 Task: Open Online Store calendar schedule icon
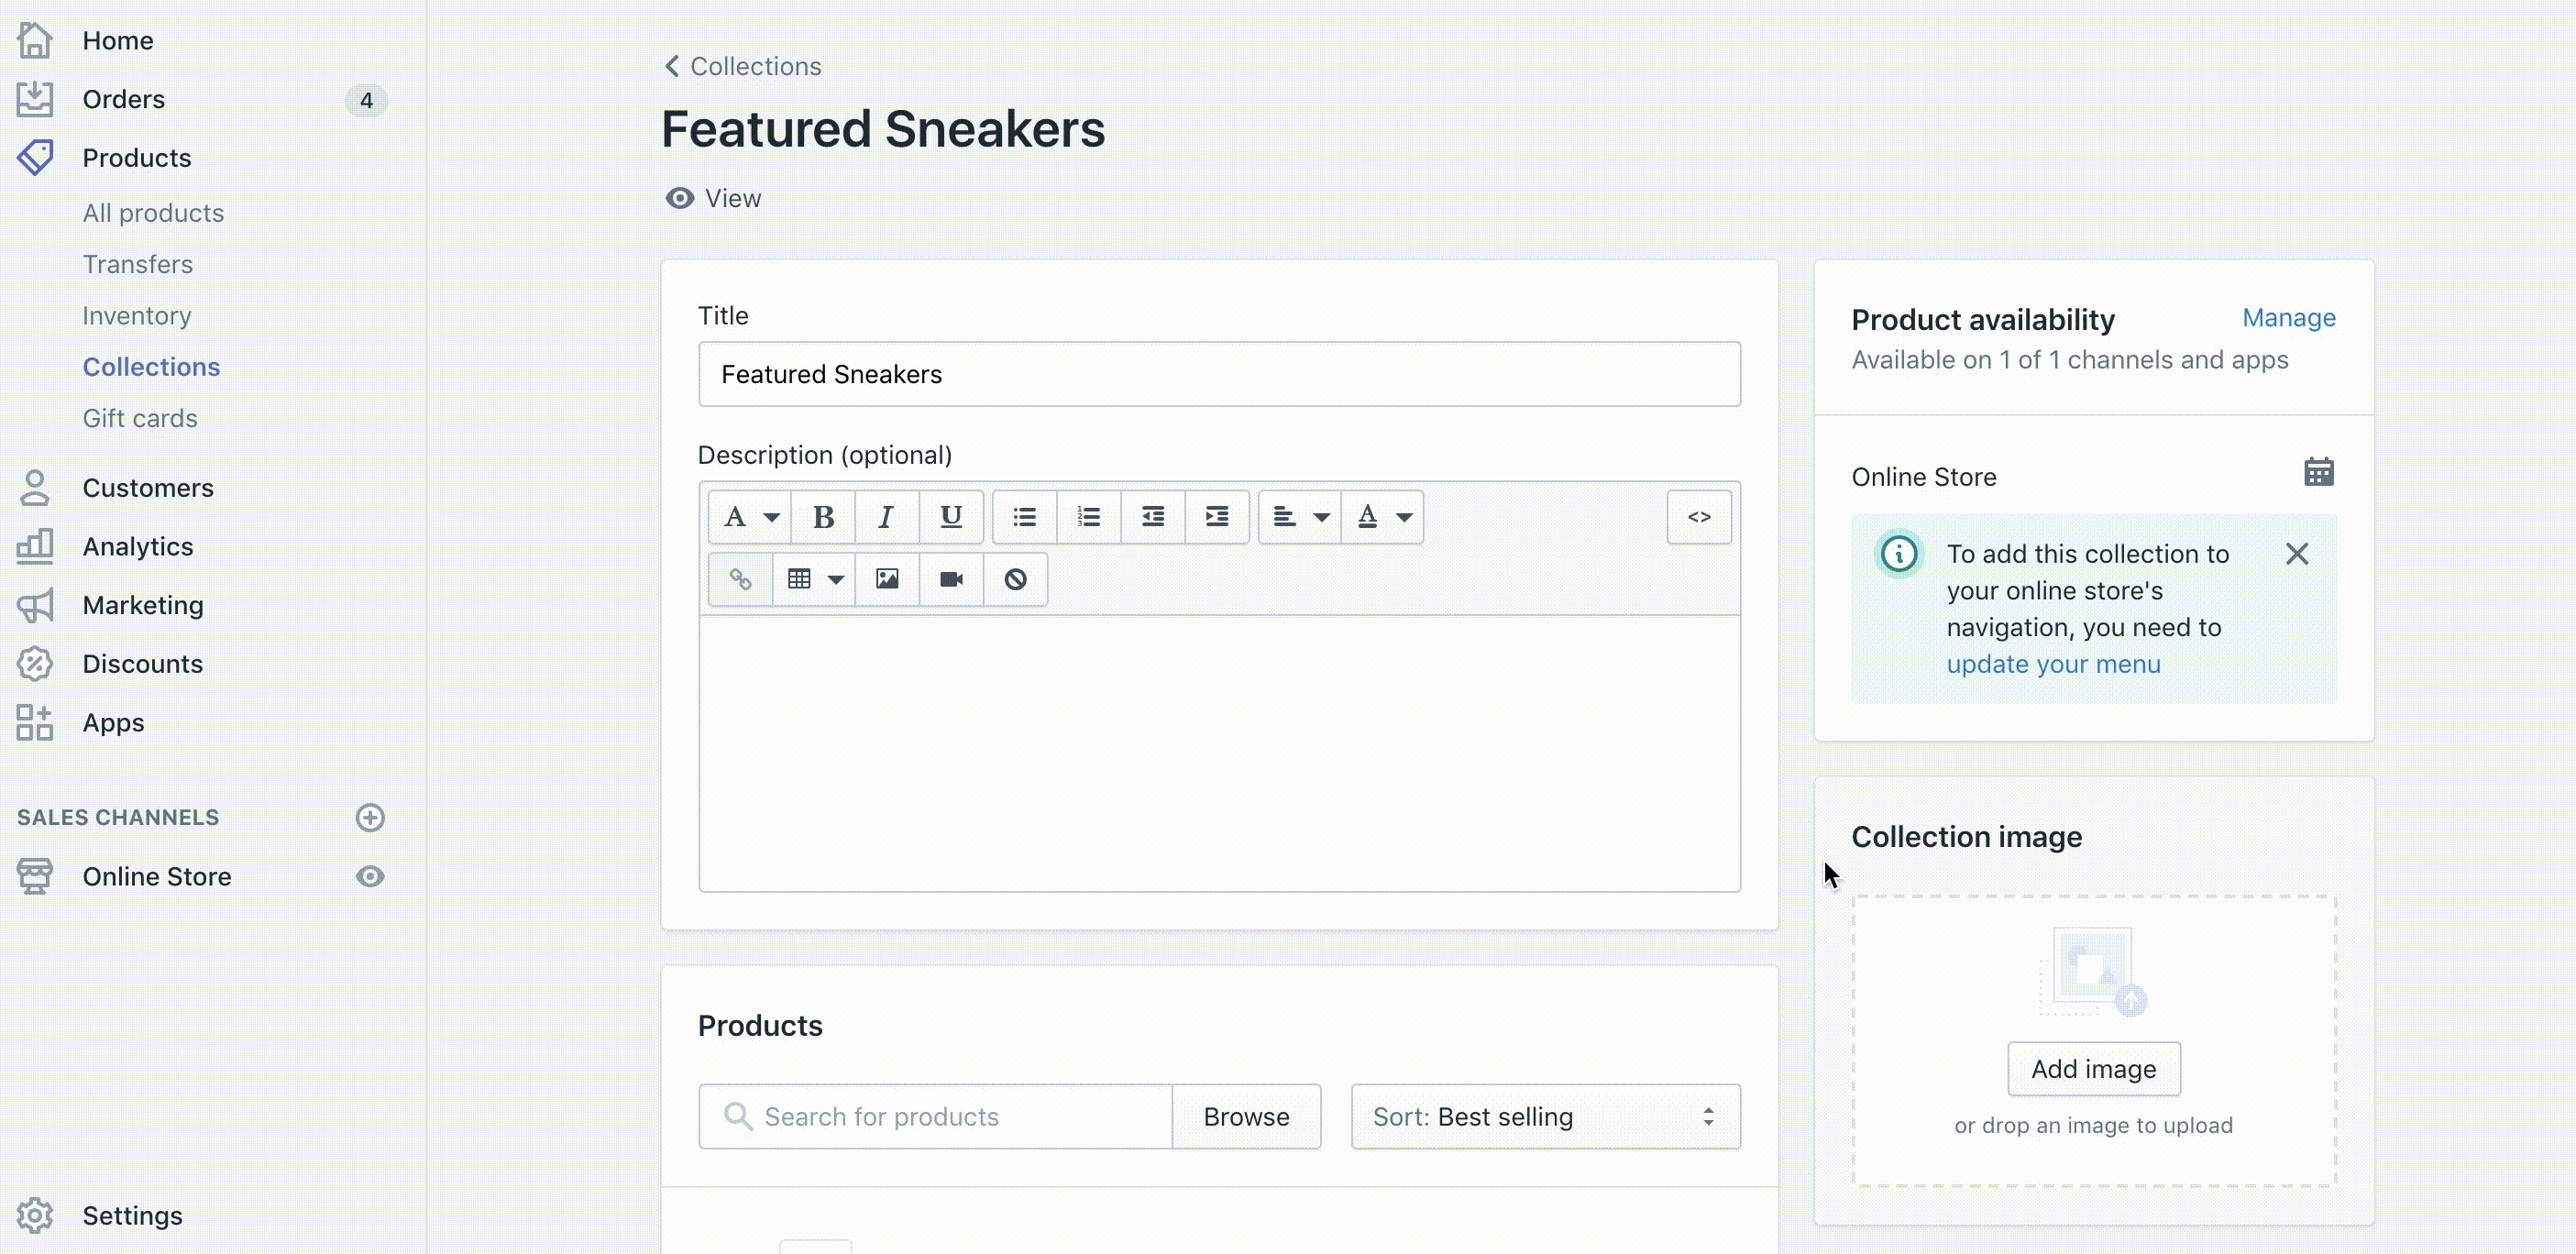[x=2318, y=472]
